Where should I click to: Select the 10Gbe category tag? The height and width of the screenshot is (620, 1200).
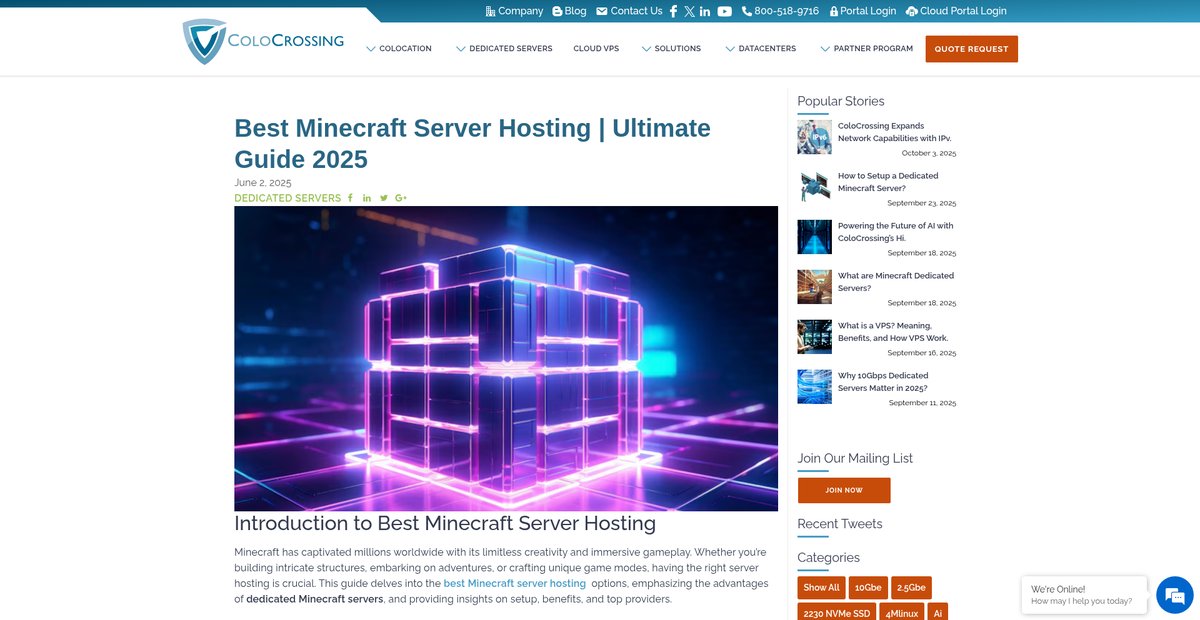tap(868, 588)
